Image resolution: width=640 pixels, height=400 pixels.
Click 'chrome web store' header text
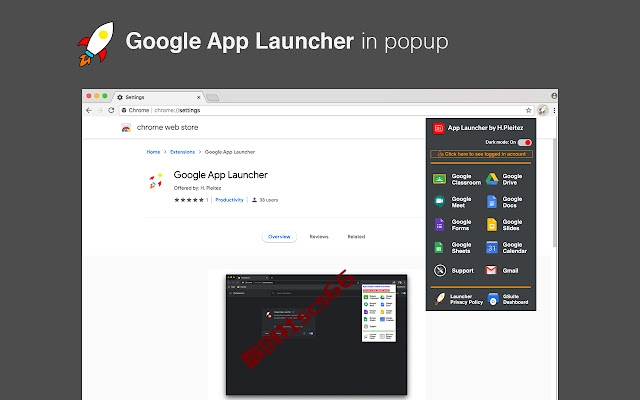click(x=167, y=127)
